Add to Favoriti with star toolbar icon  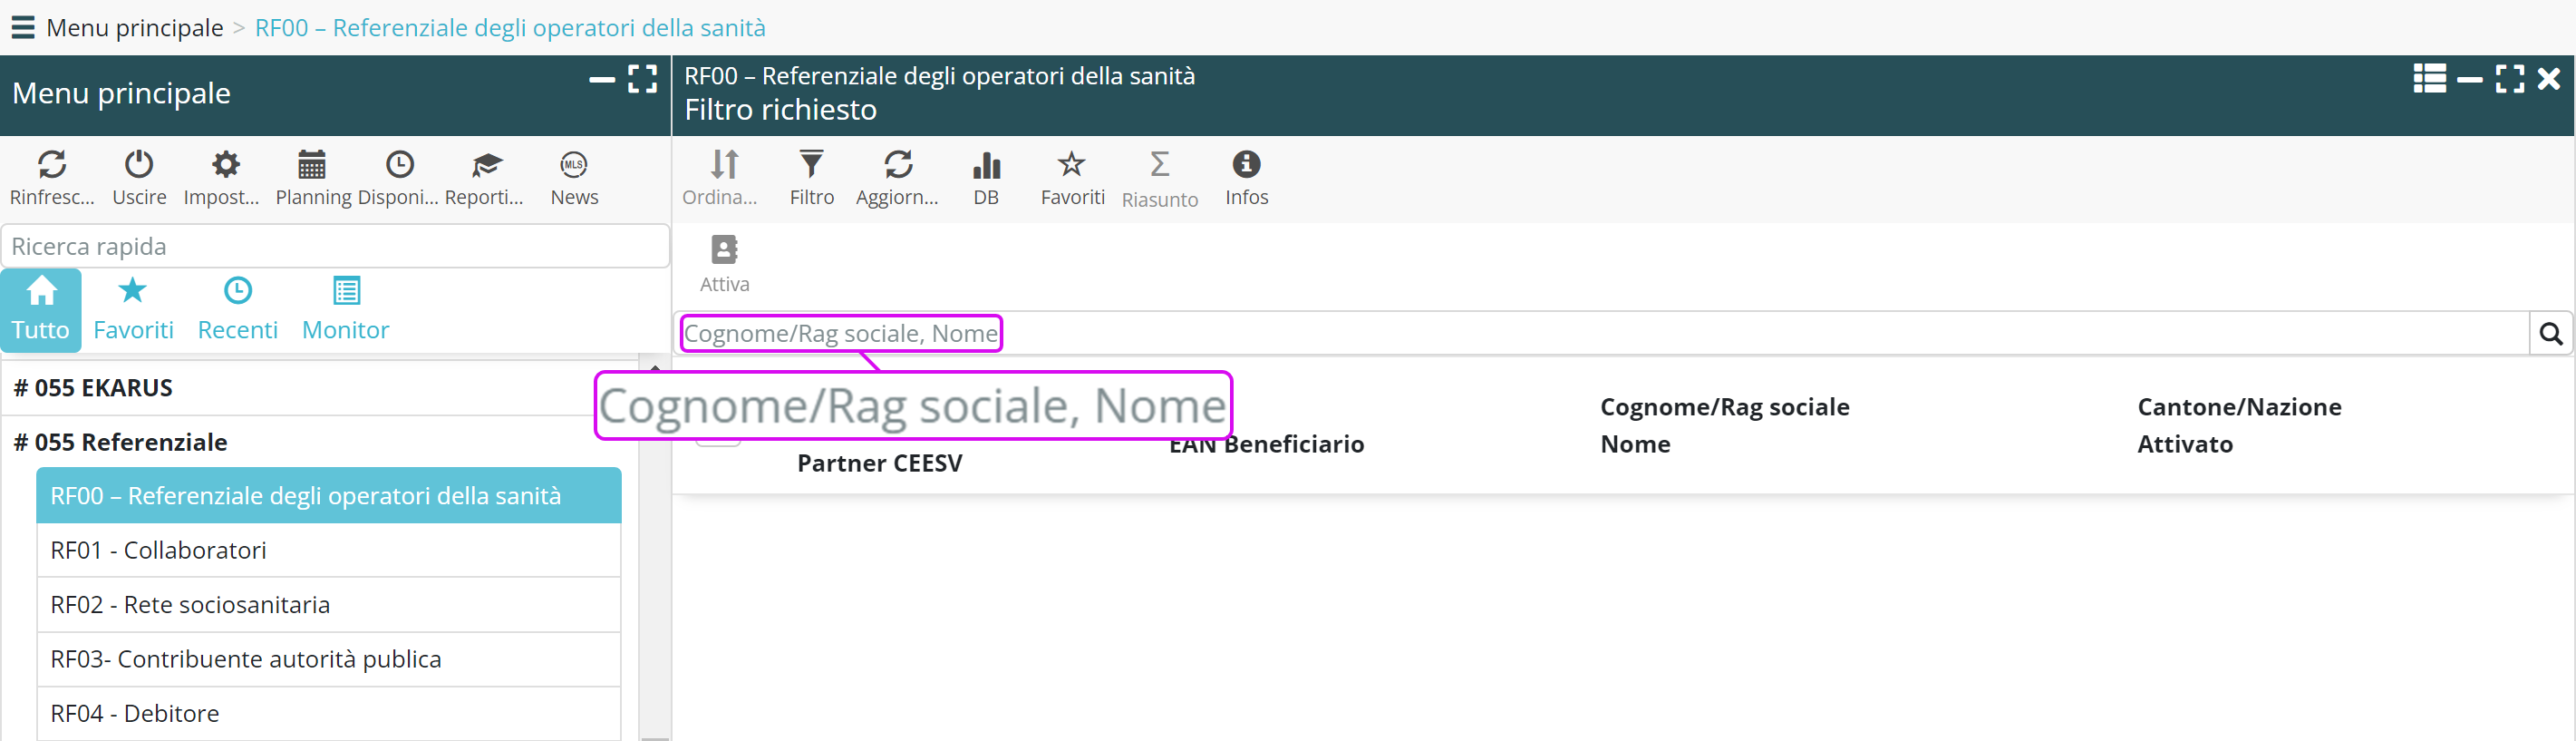click(x=1072, y=165)
